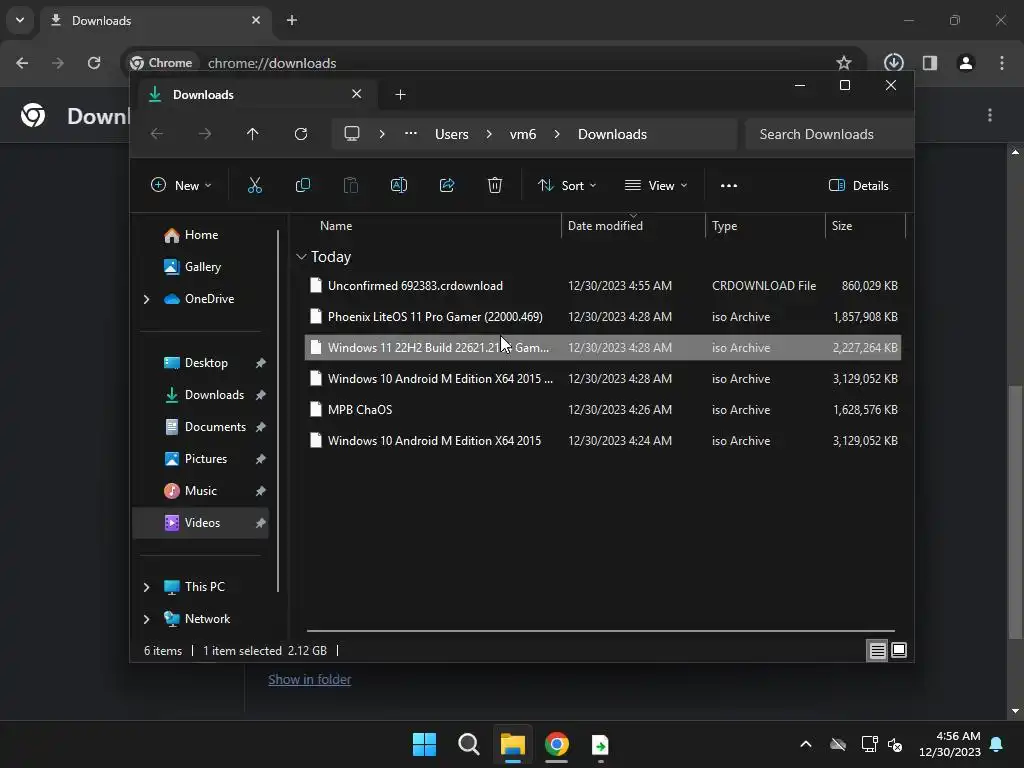
Task: Click the PC icon in the address bar
Action: pos(352,134)
